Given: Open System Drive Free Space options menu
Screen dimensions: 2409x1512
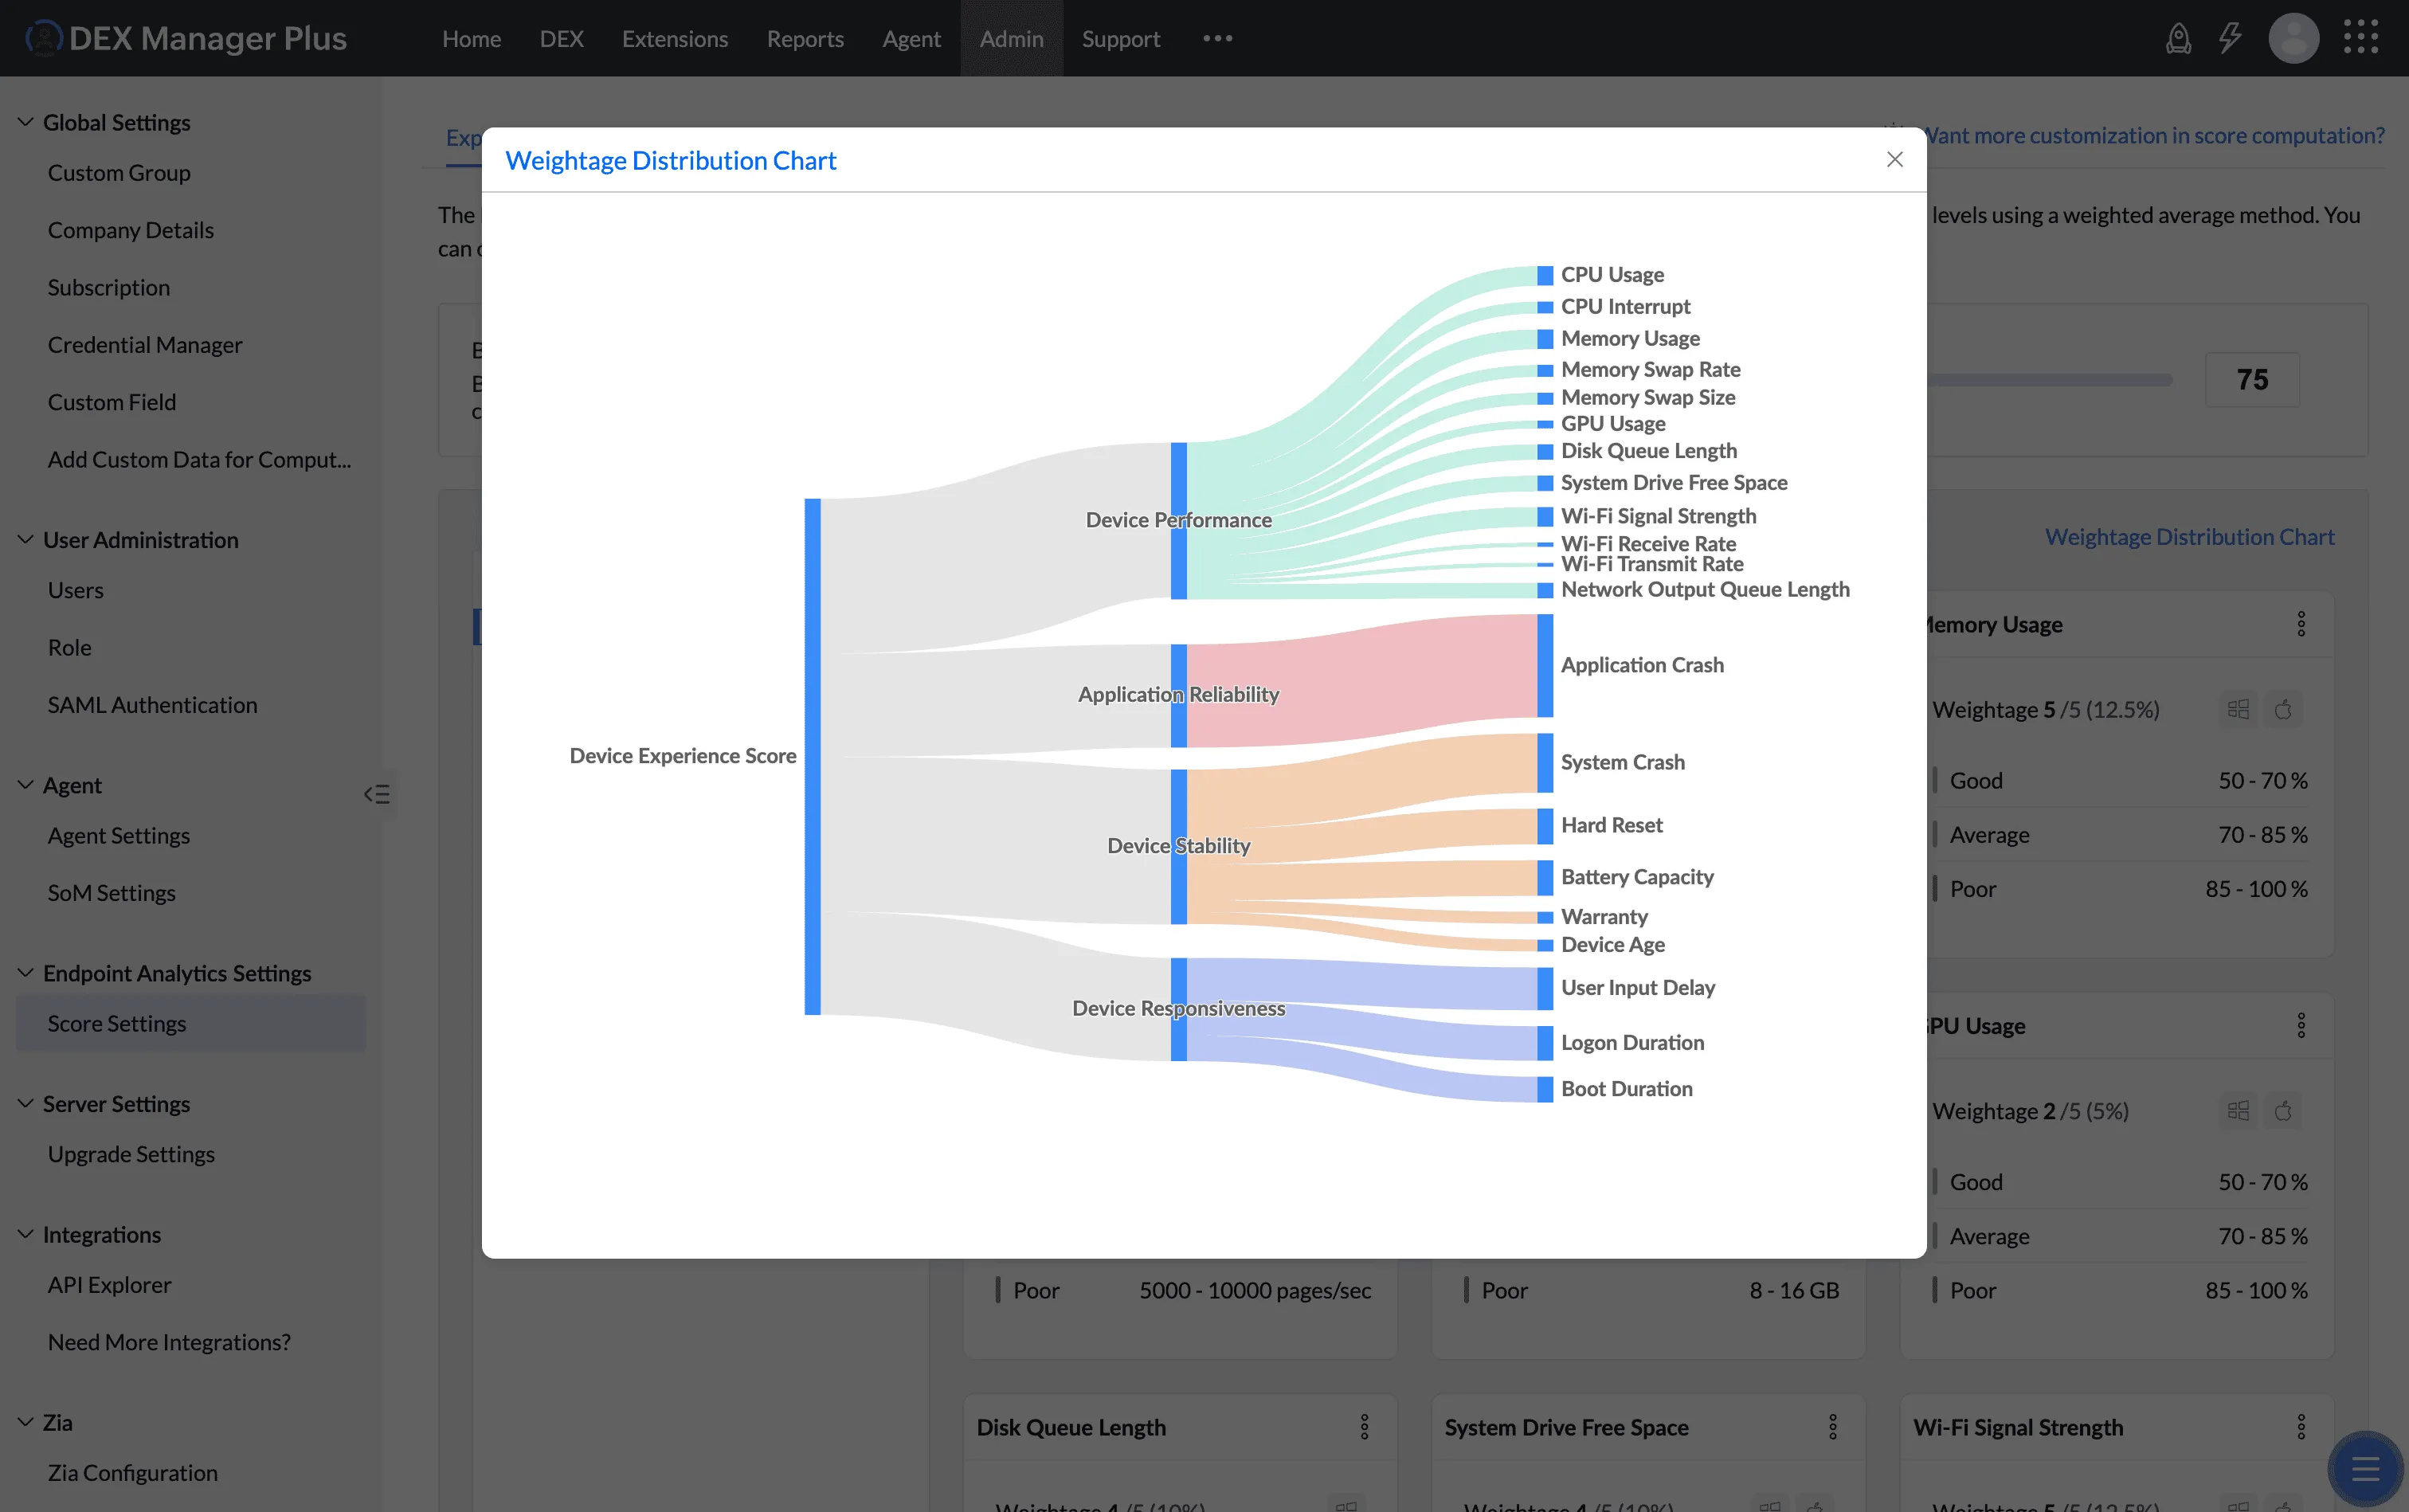Looking at the screenshot, I should coord(1833,1427).
